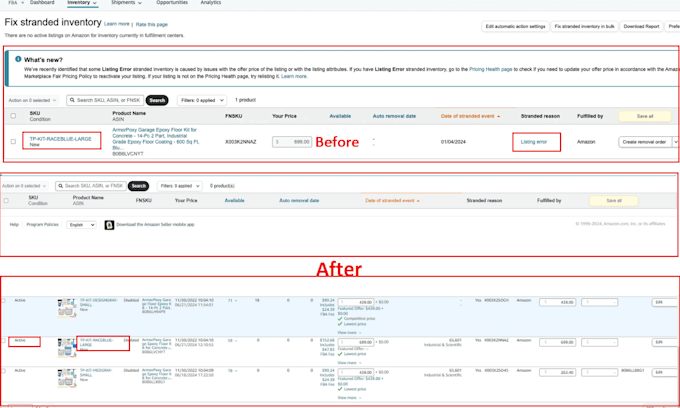Click Program Policies footer link
Screen dimensions: 680x408
pos(42,225)
